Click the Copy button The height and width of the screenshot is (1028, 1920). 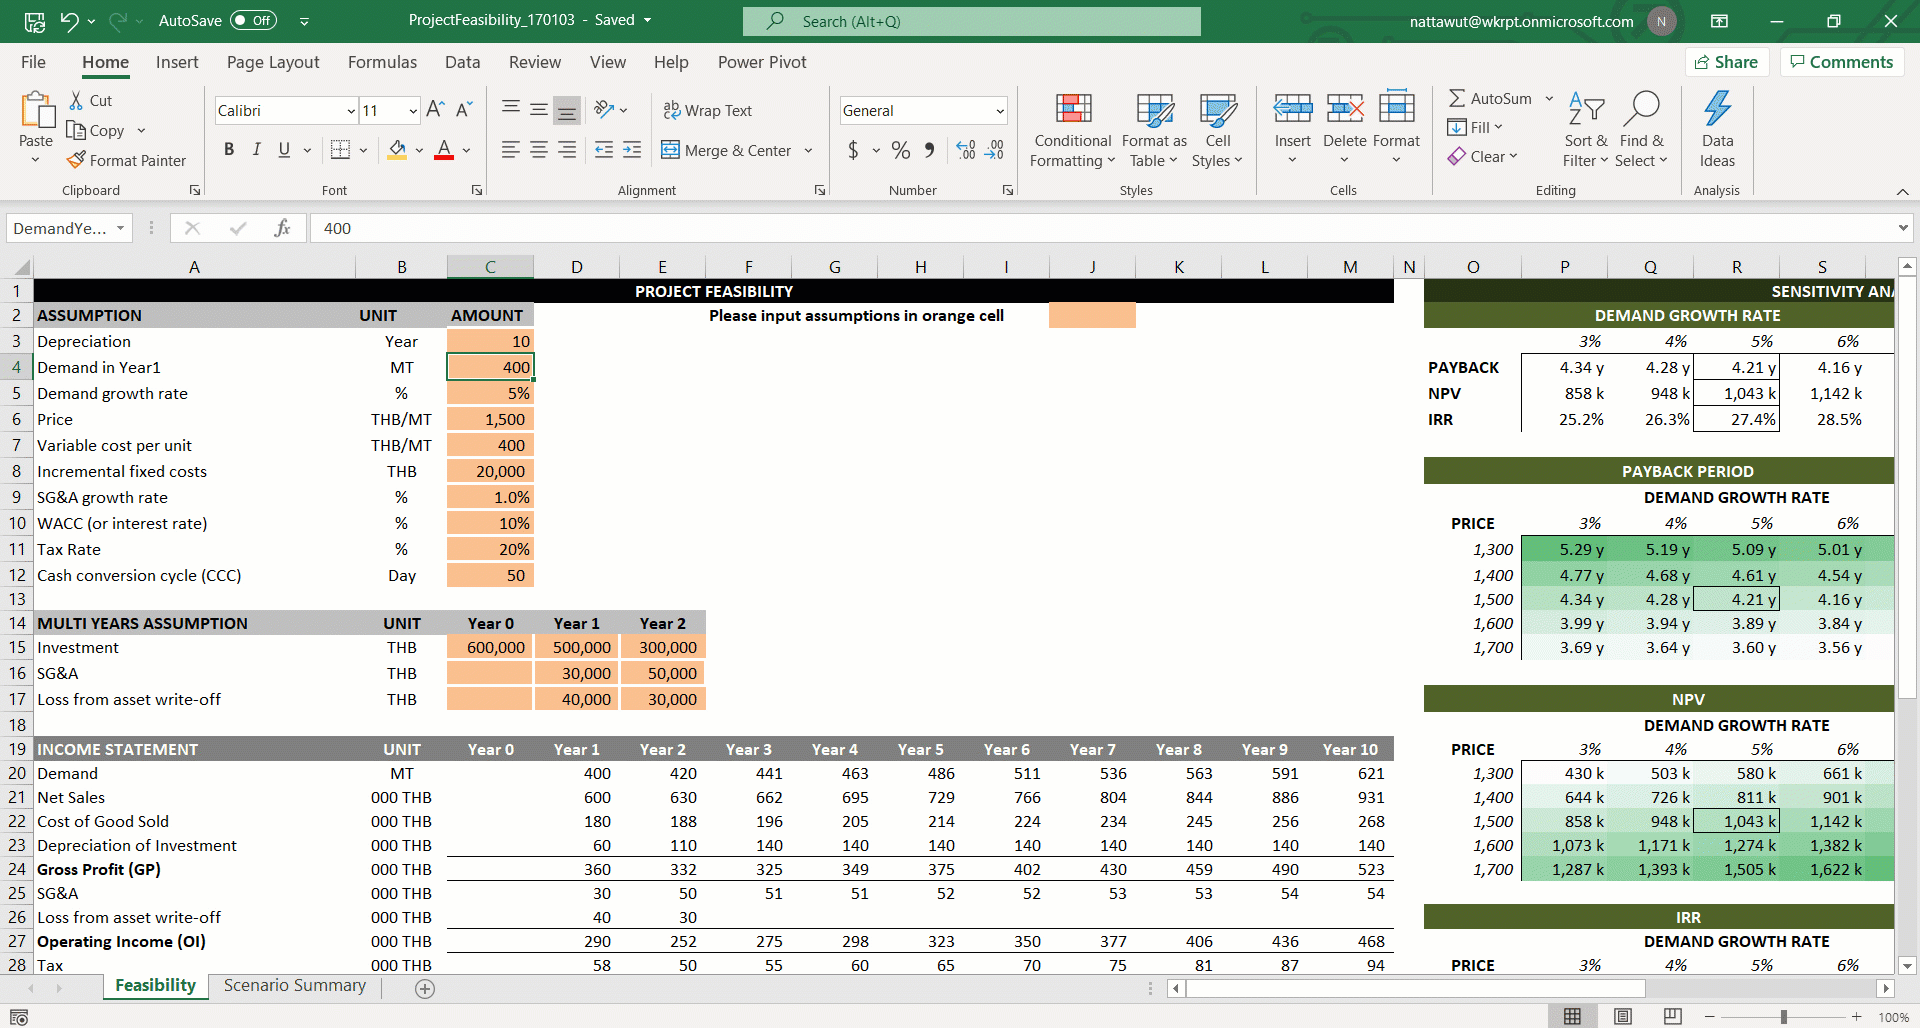(x=96, y=130)
